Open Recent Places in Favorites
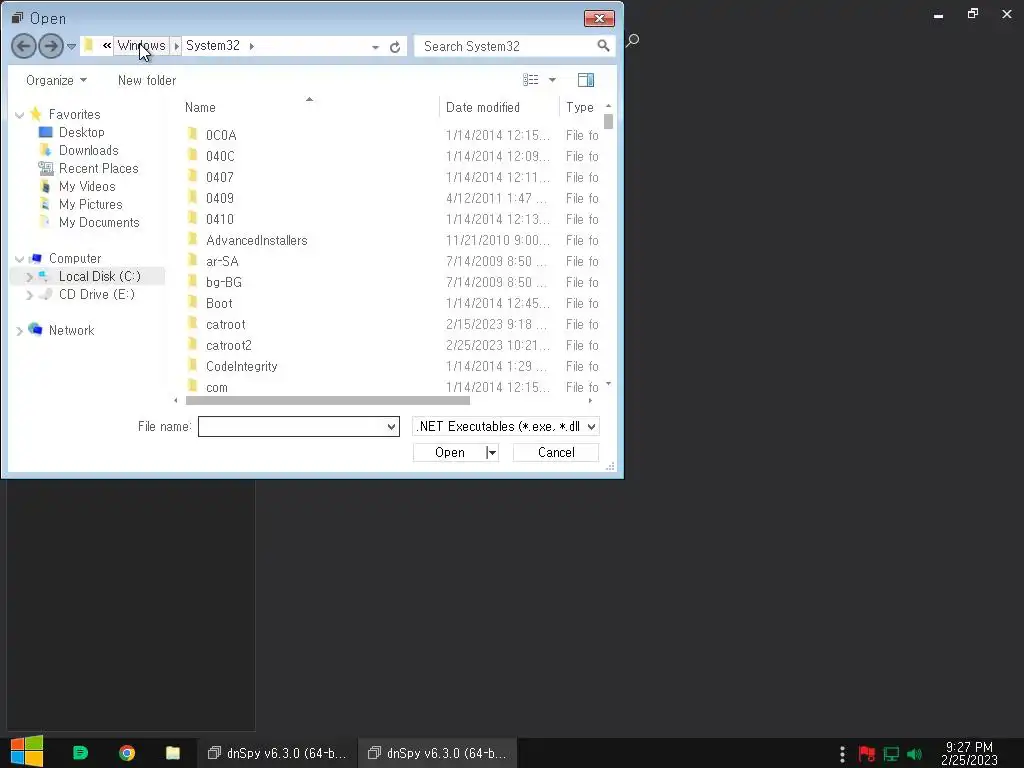The height and width of the screenshot is (768, 1024). point(98,168)
